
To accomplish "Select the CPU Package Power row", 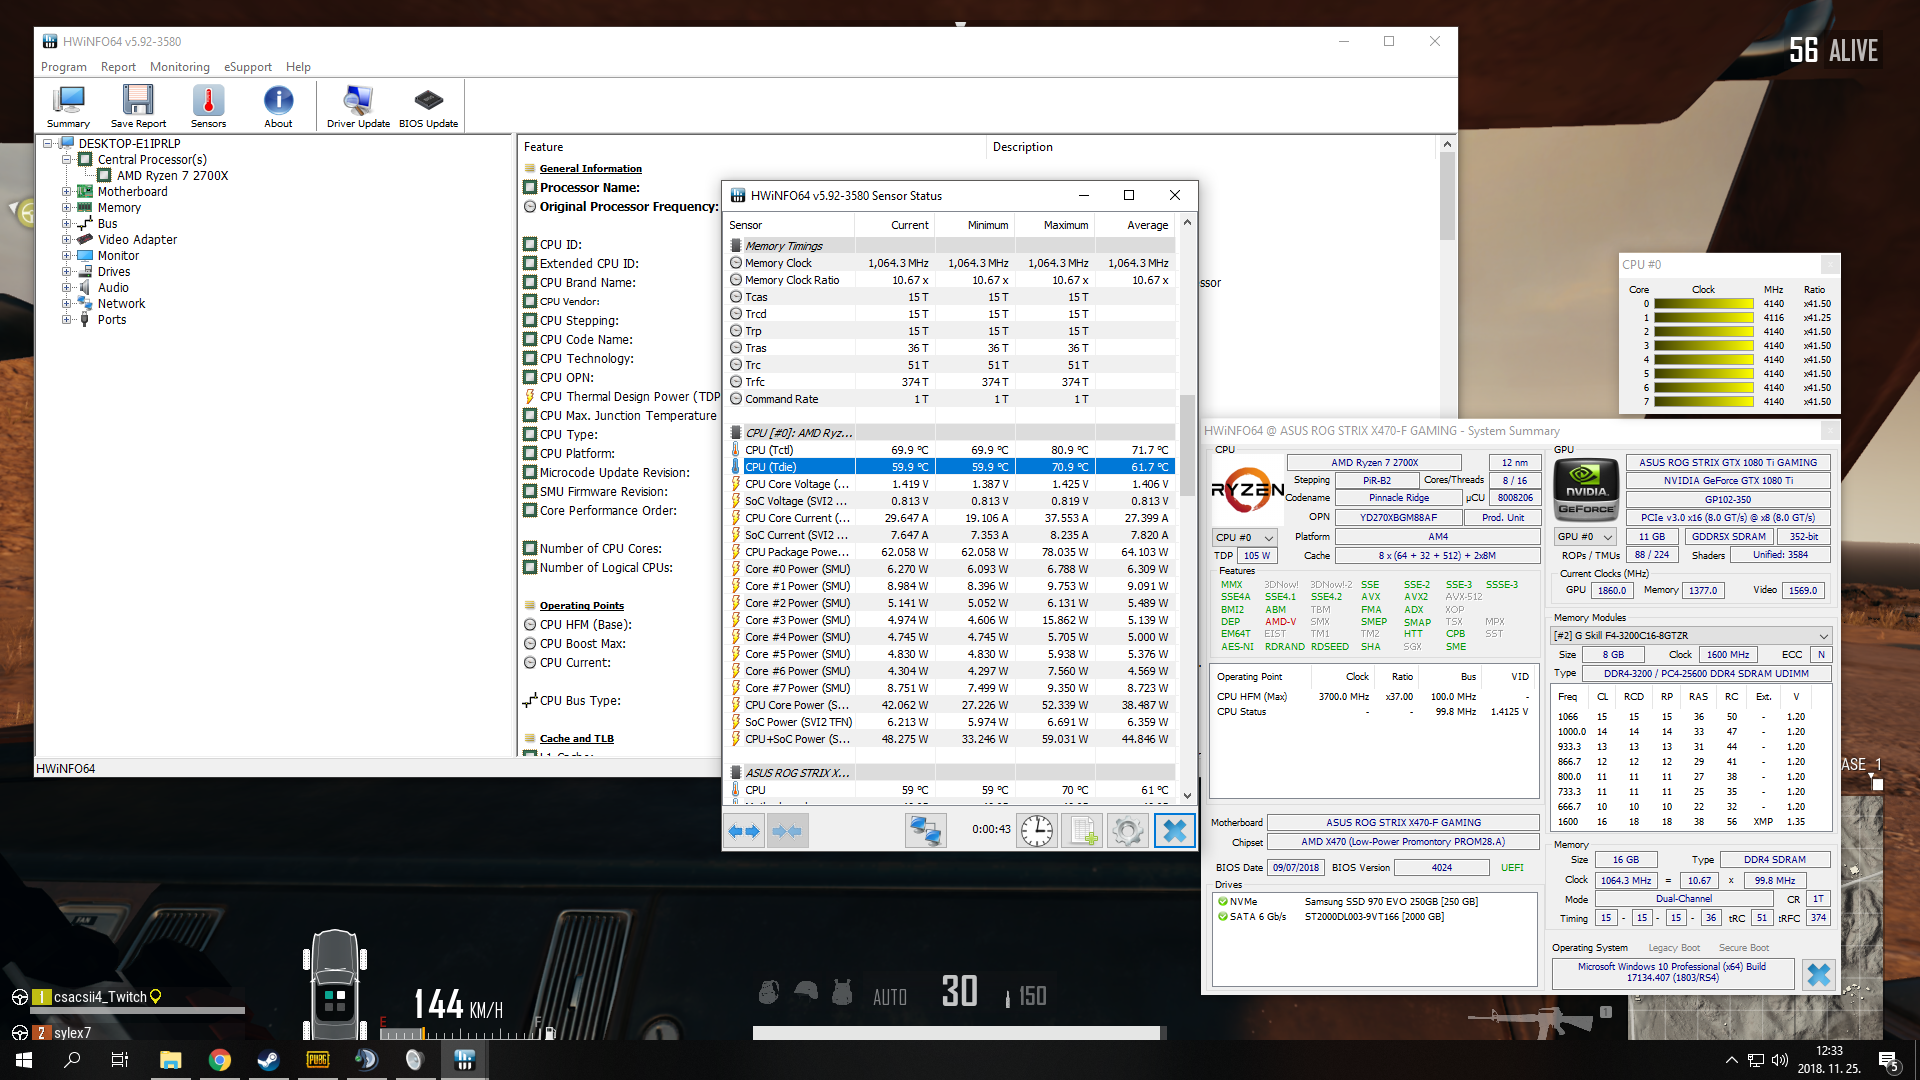I will [x=950, y=552].
